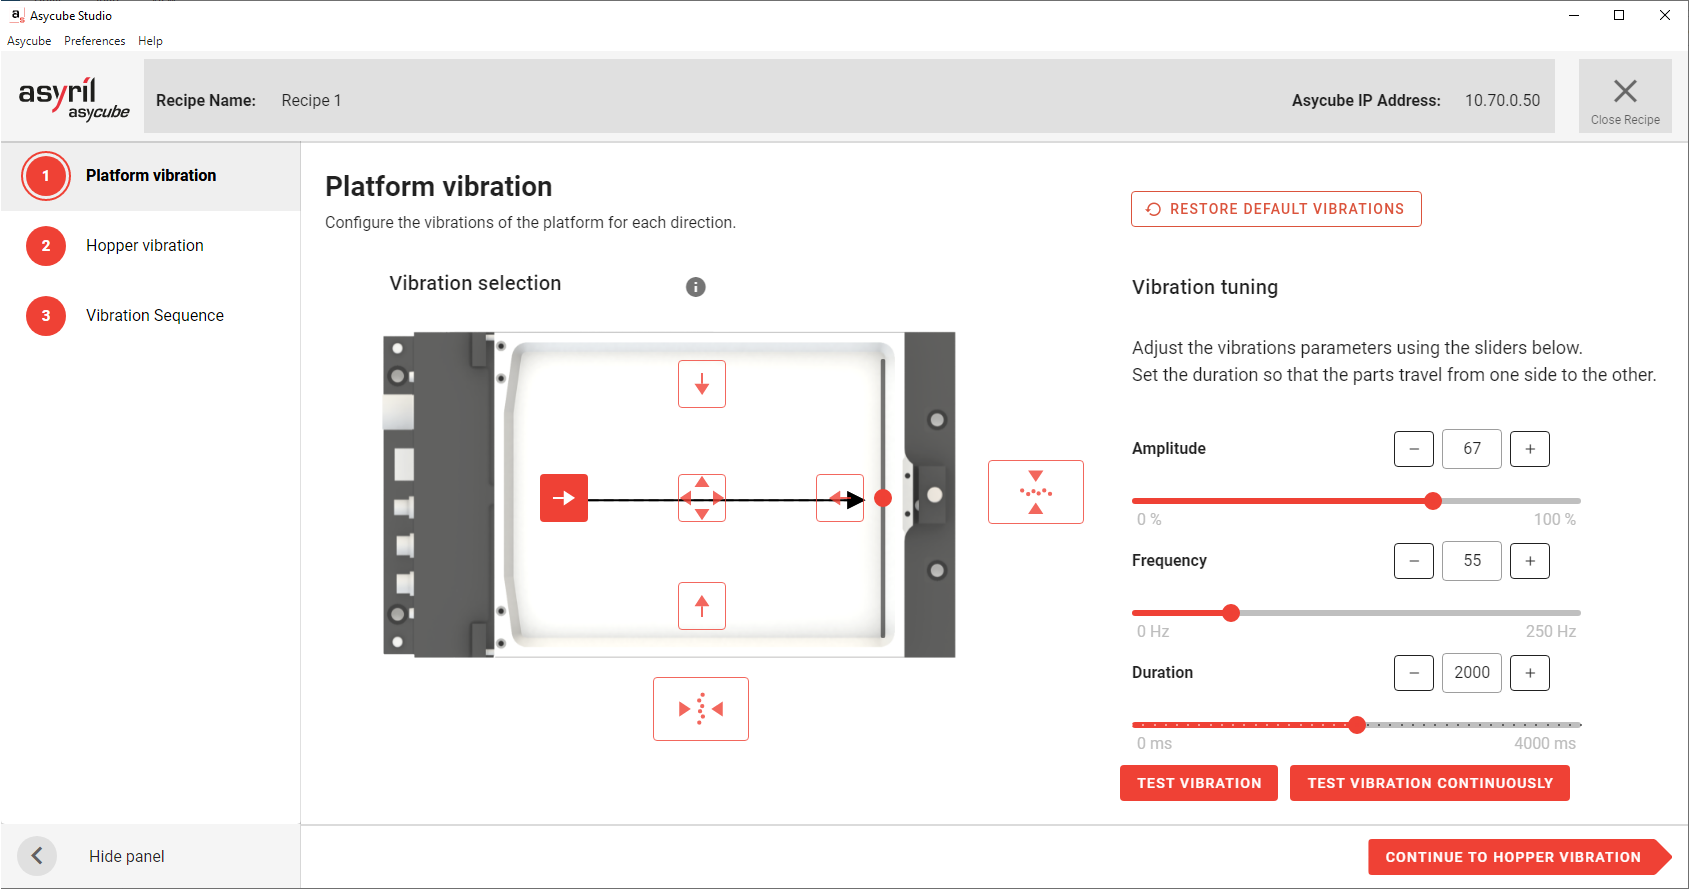The image size is (1689, 889).
Task: Select the upward vibration arrow at bottom
Action: (x=702, y=606)
